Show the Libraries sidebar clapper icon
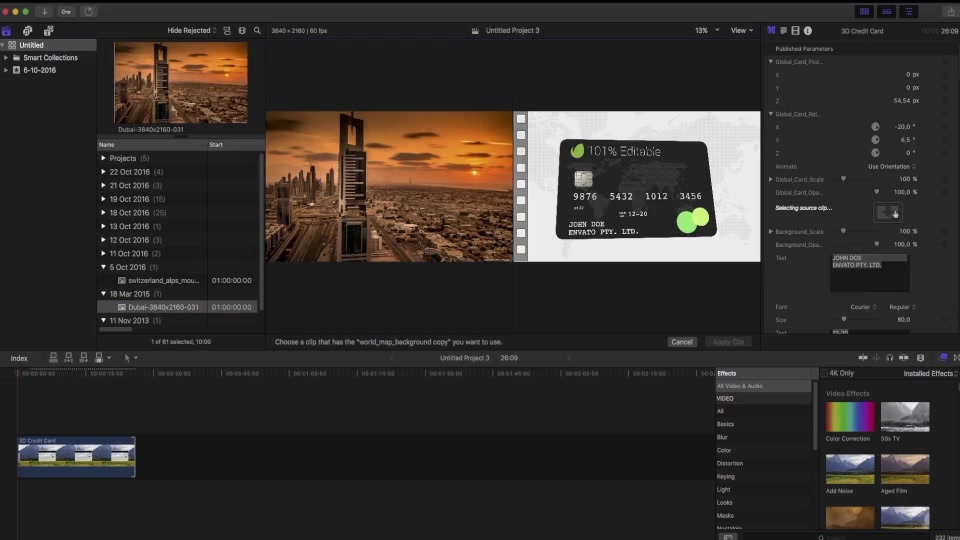960x540 pixels. pos(7,31)
